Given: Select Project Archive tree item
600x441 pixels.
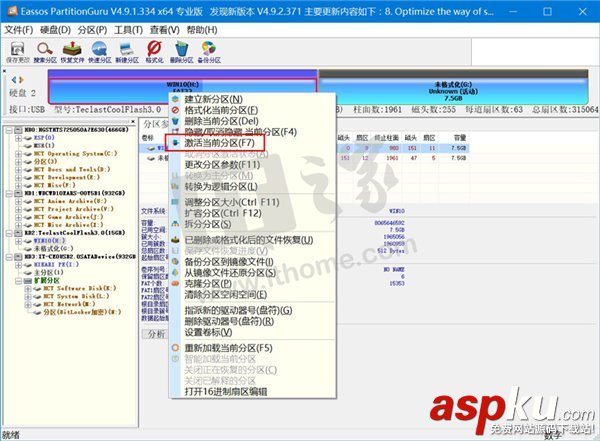Looking at the screenshot, I should click(73, 209).
